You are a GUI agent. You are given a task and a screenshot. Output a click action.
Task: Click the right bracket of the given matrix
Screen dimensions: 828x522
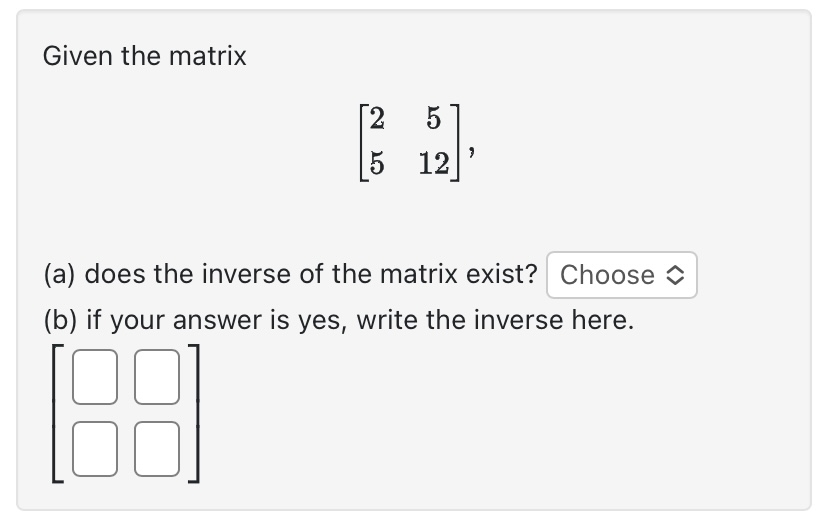(455, 143)
